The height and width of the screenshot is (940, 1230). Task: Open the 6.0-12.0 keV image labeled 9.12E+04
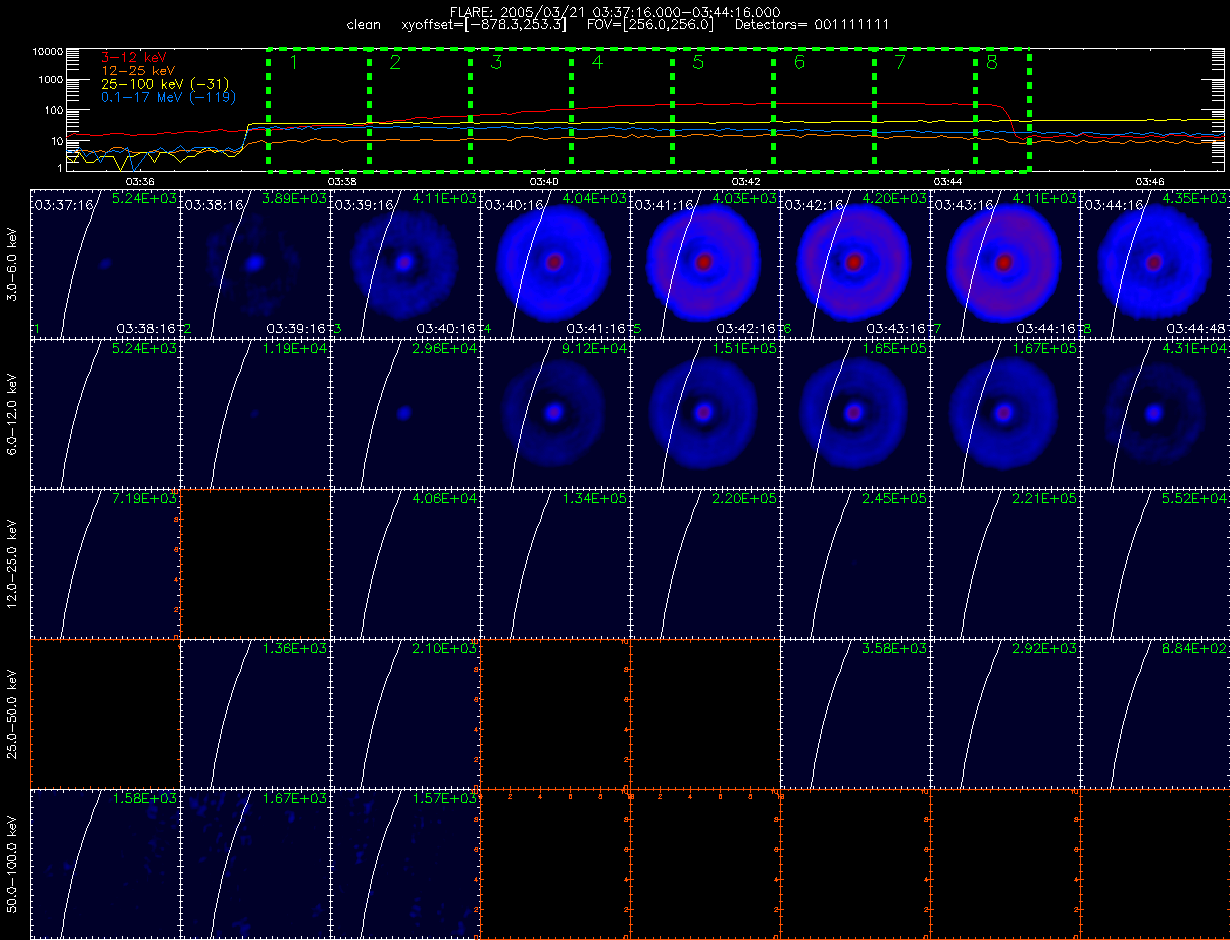(x=555, y=413)
